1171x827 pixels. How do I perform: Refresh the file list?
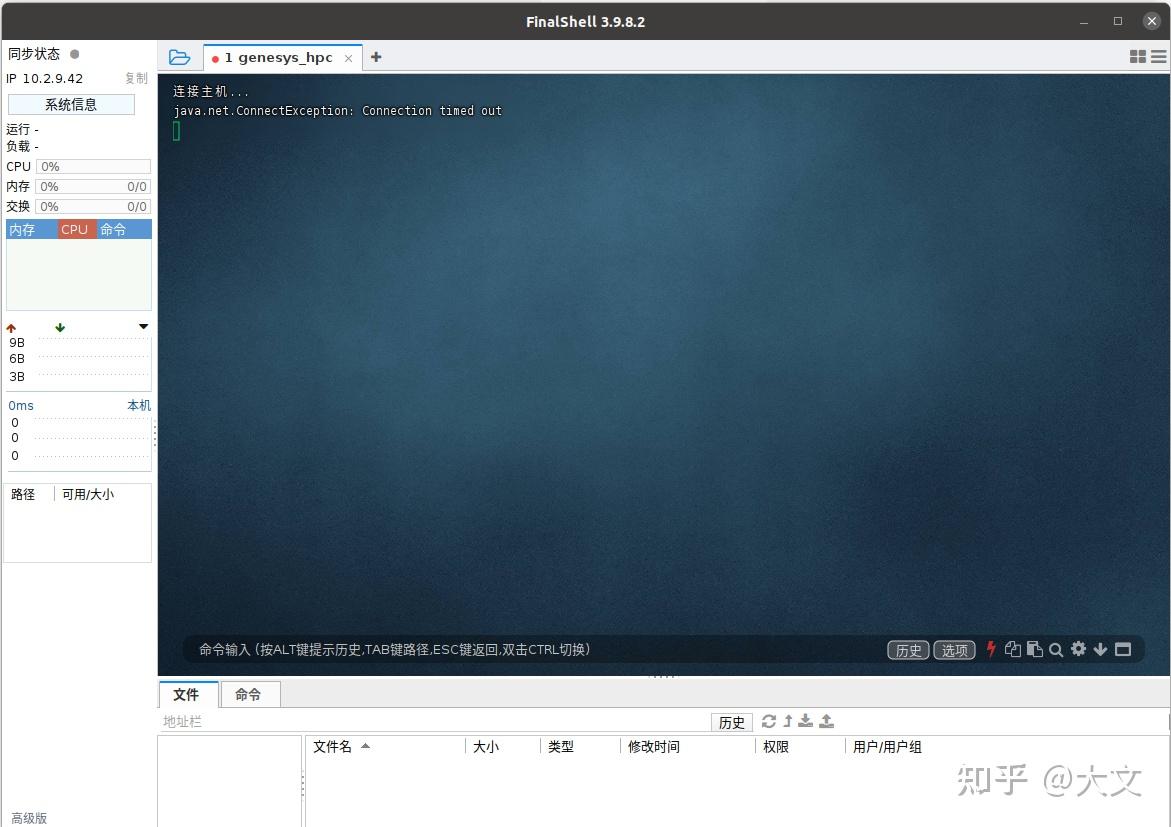point(768,721)
